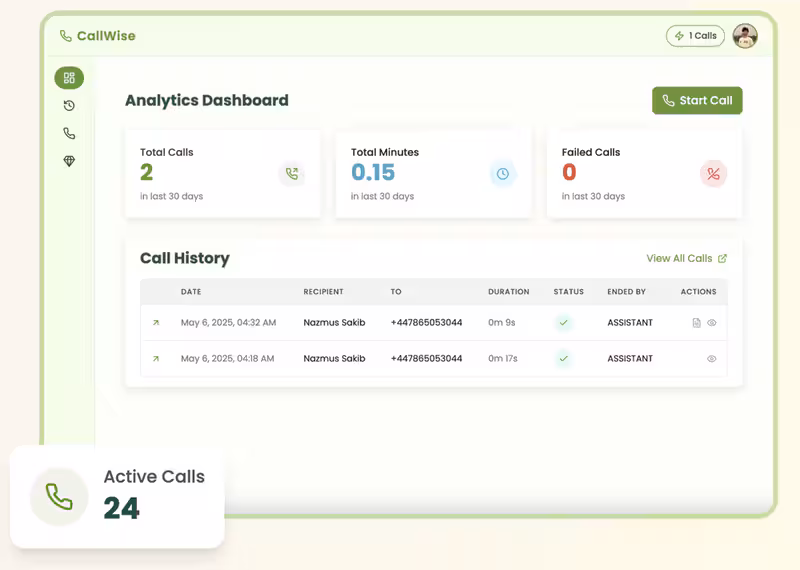Click the phone number in the 0m 17s row
800x570 pixels.
(427, 359)
